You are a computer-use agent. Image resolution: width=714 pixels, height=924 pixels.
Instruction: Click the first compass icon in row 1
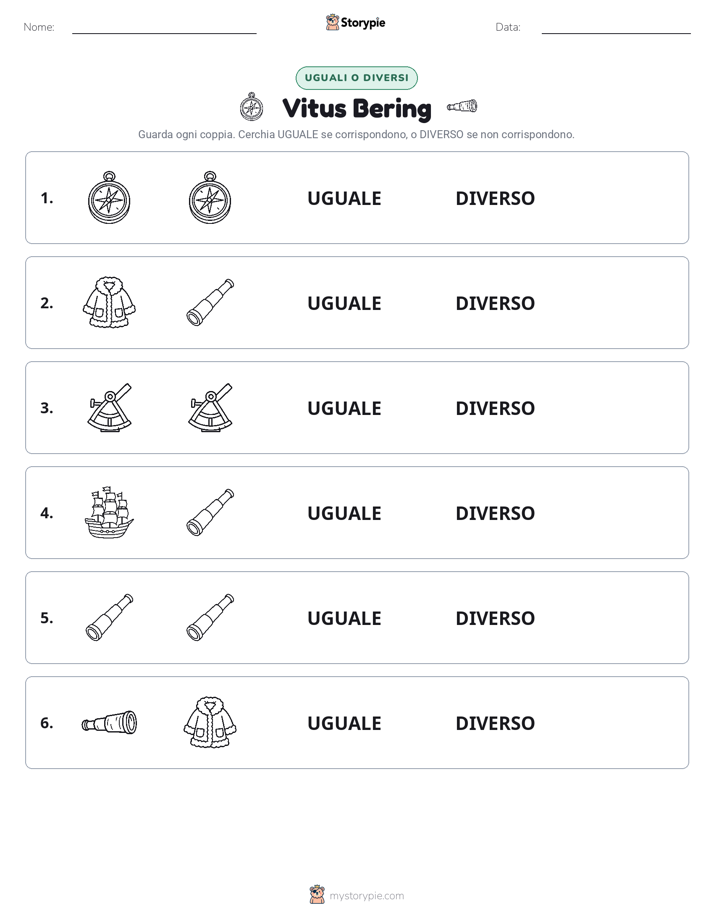[x=109, y=197]
